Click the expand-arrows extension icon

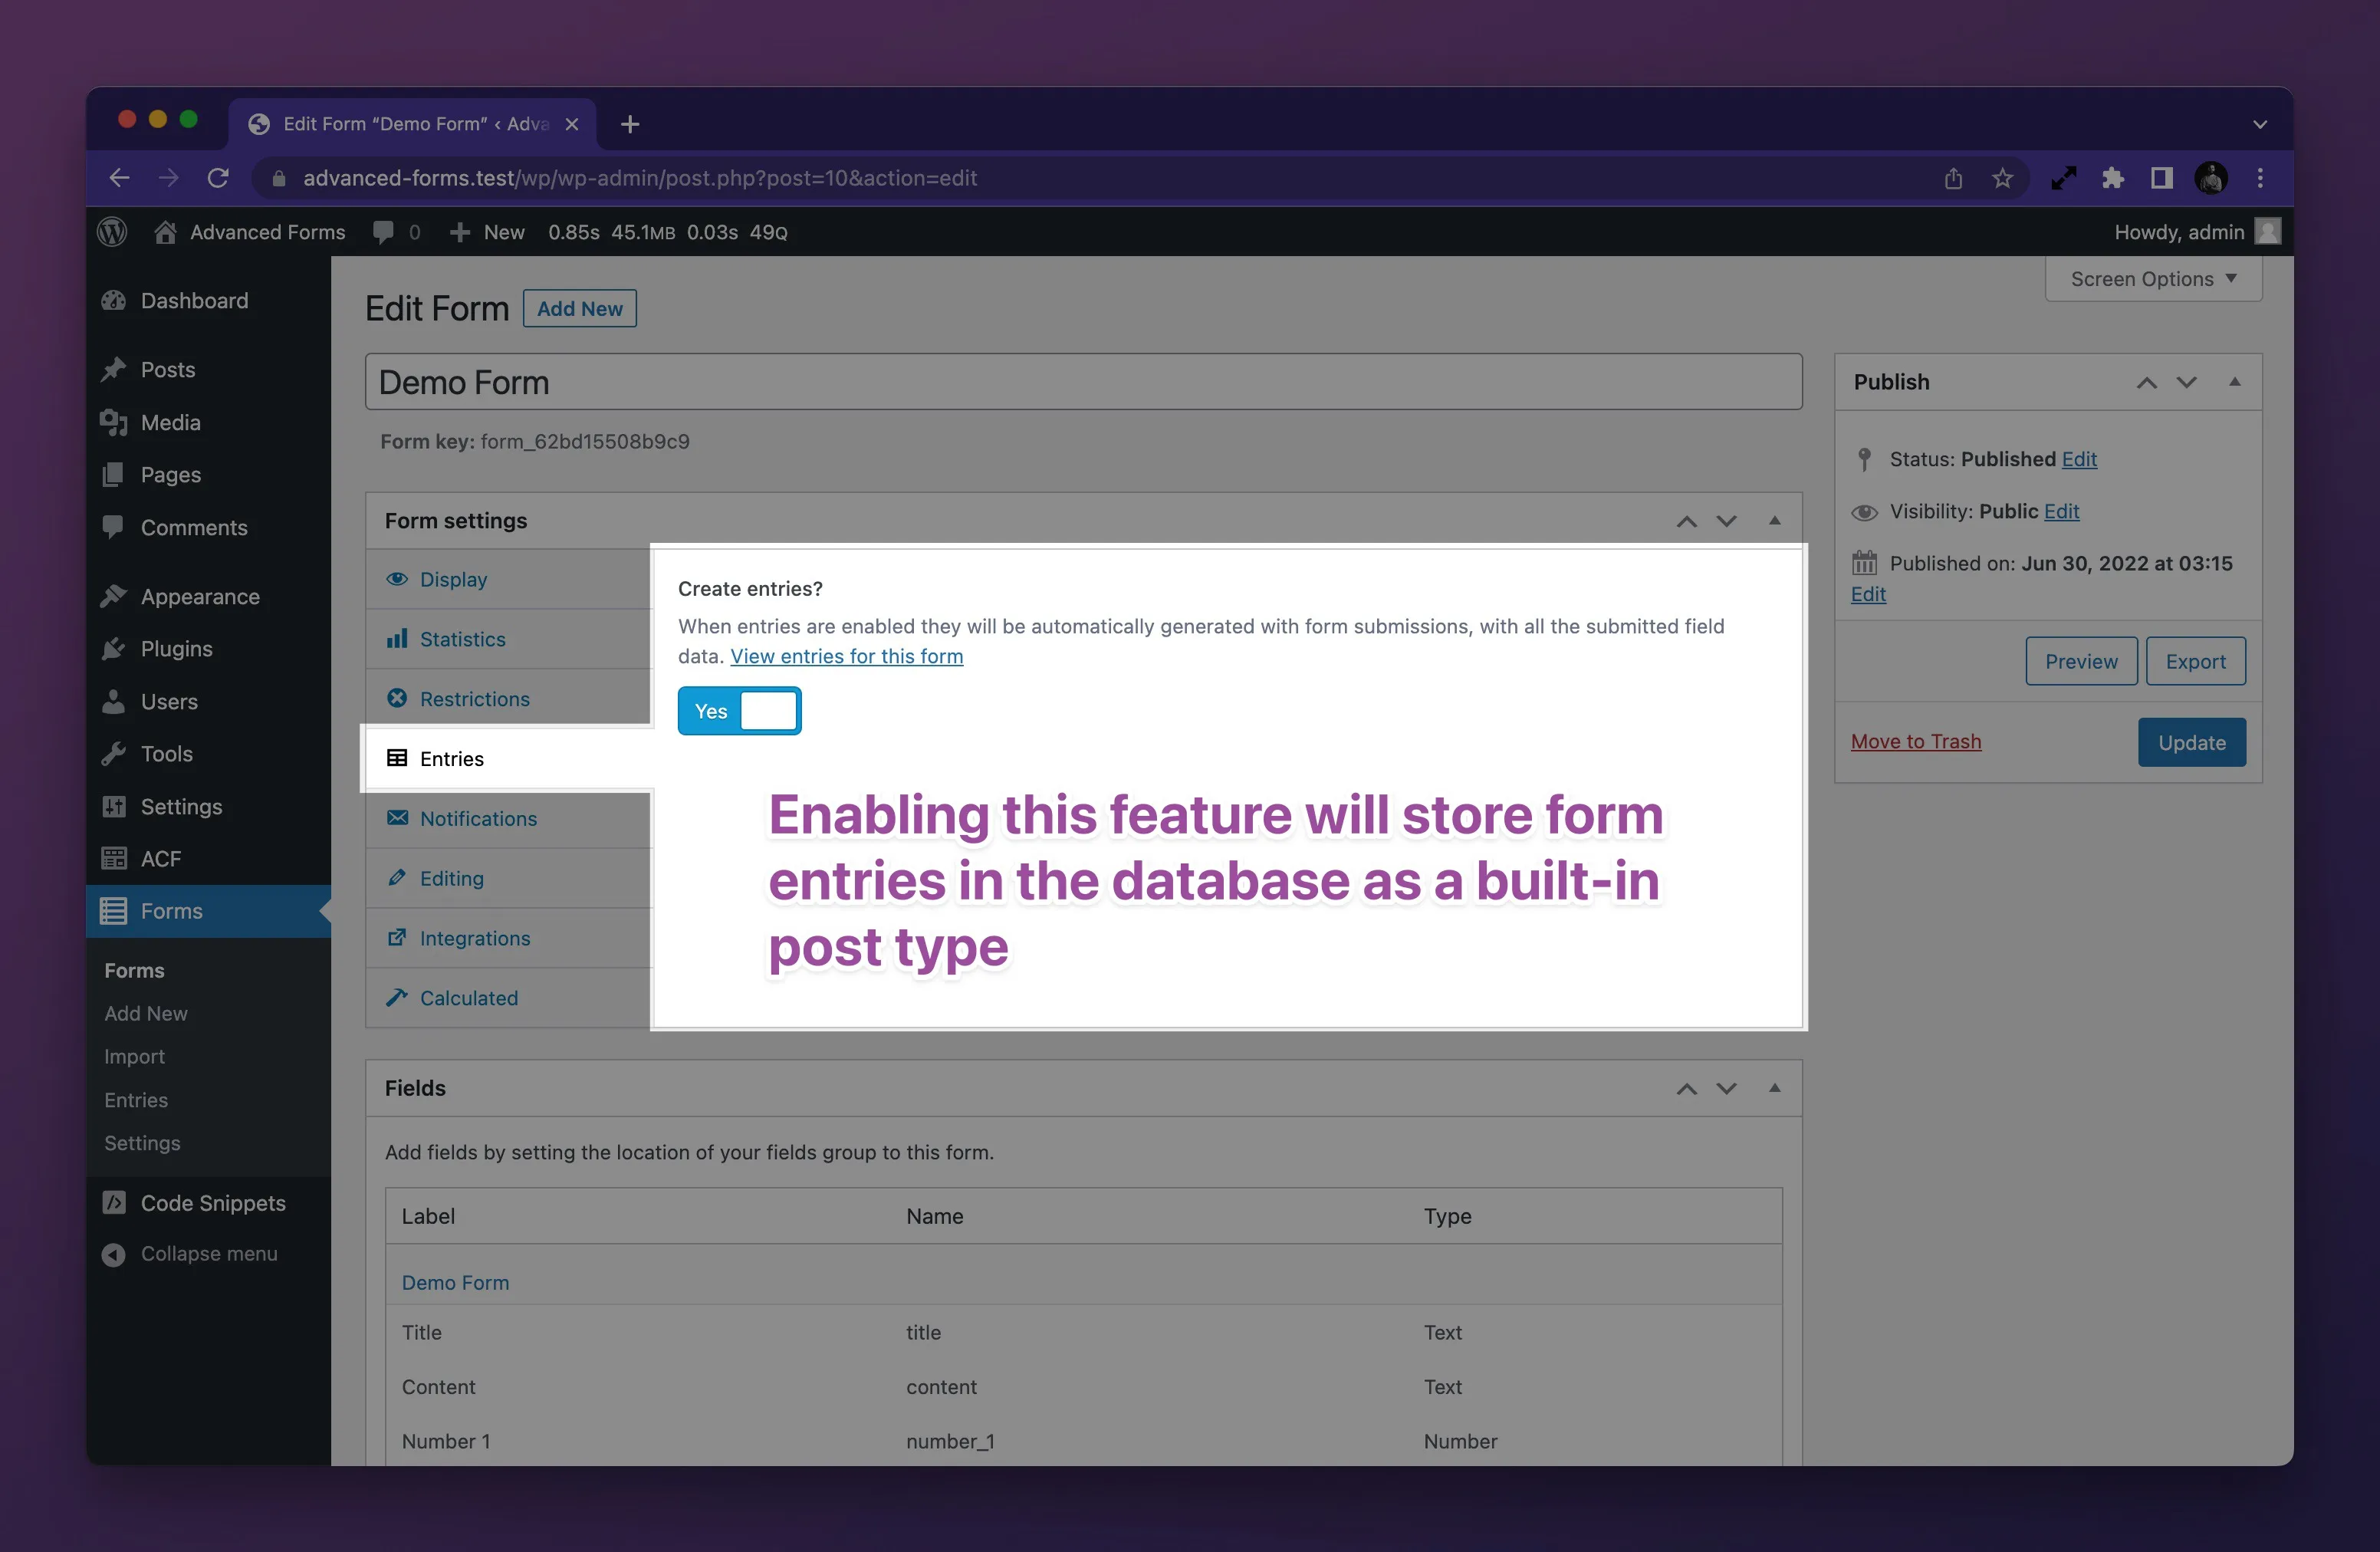tap(2064, 178)
